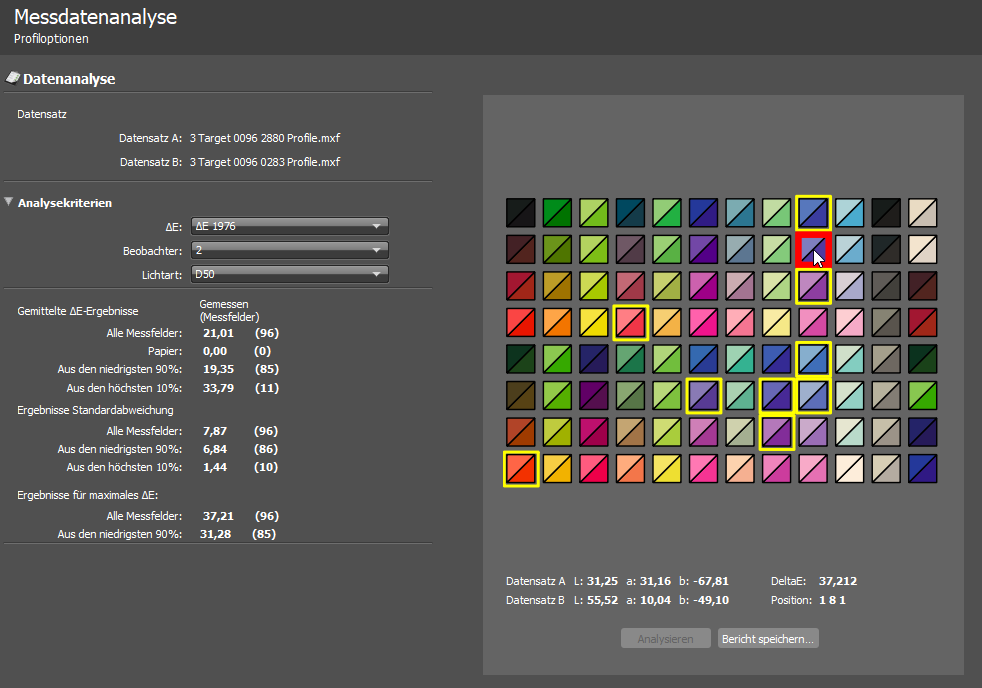Select the red-highlighted violet patch
The image size is (982, 688).
click(812, 248)
